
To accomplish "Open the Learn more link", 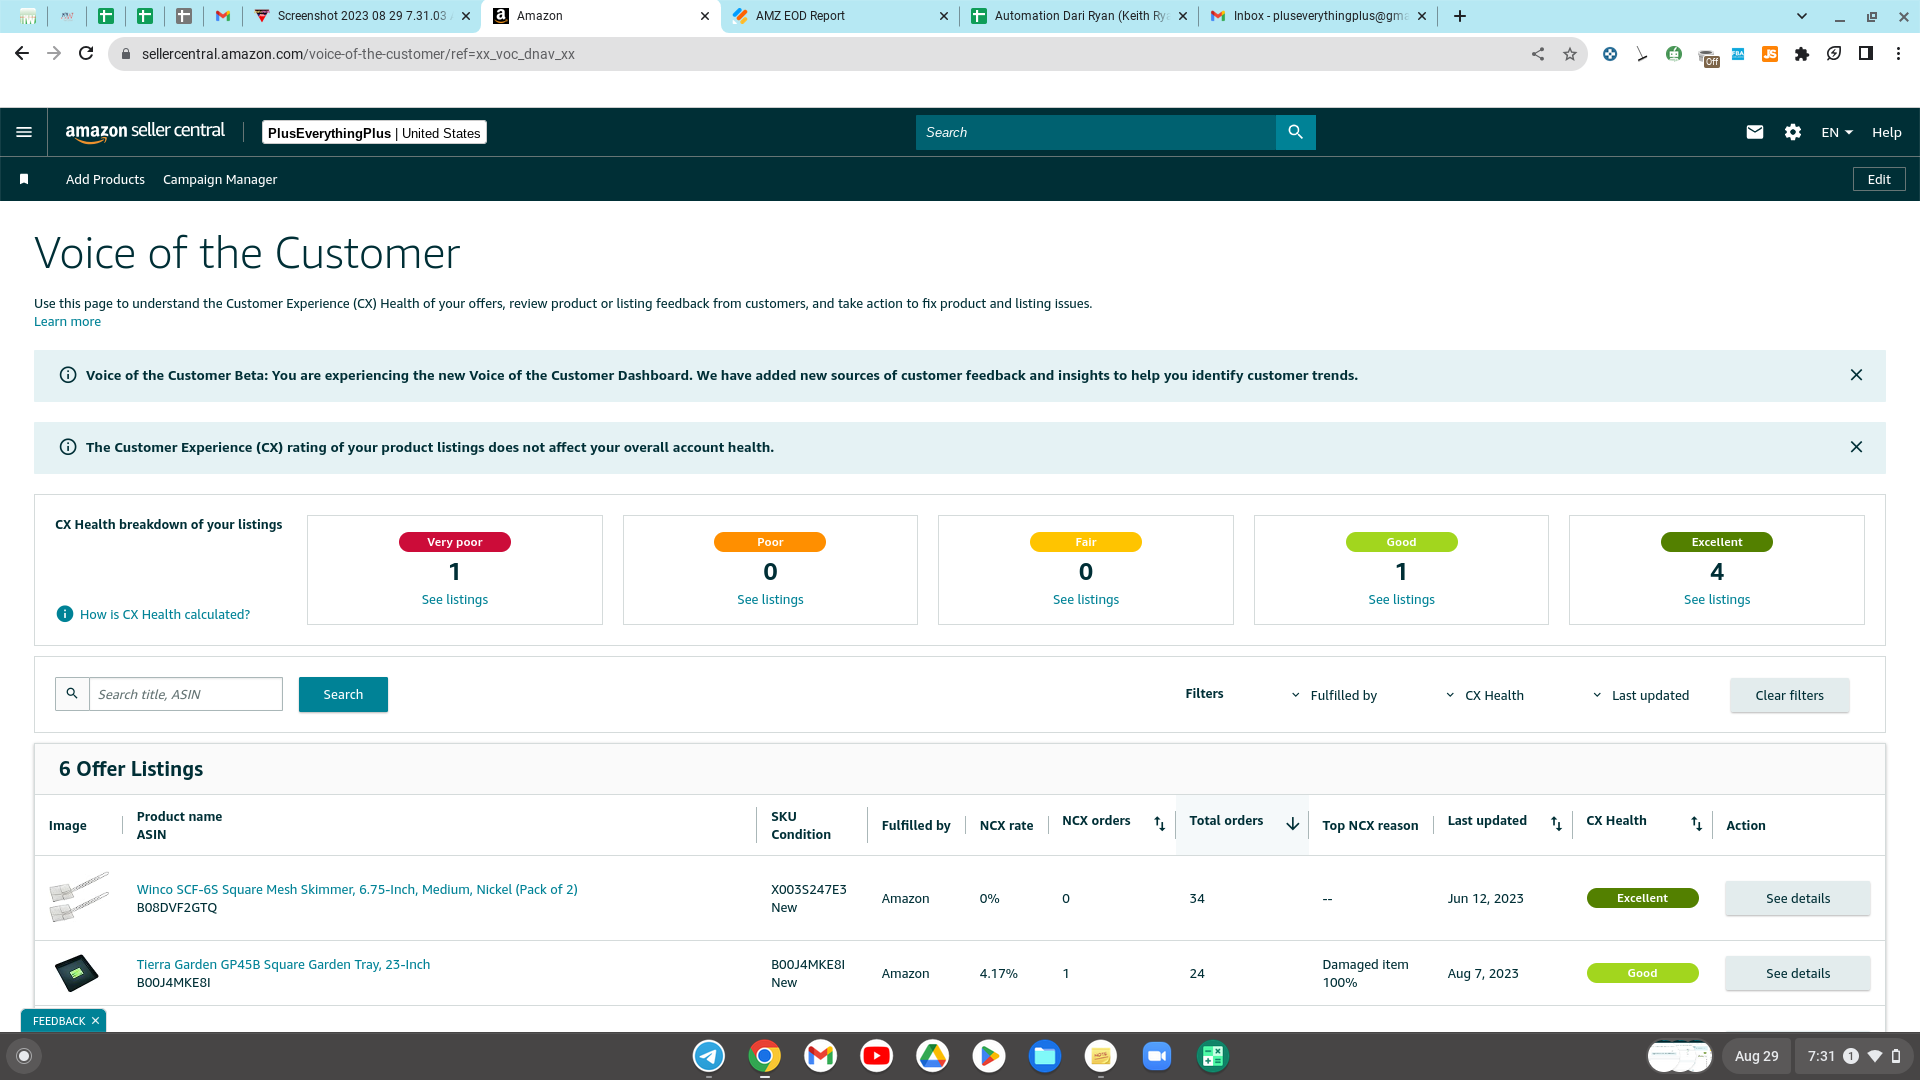I will (x=67, y=321).
